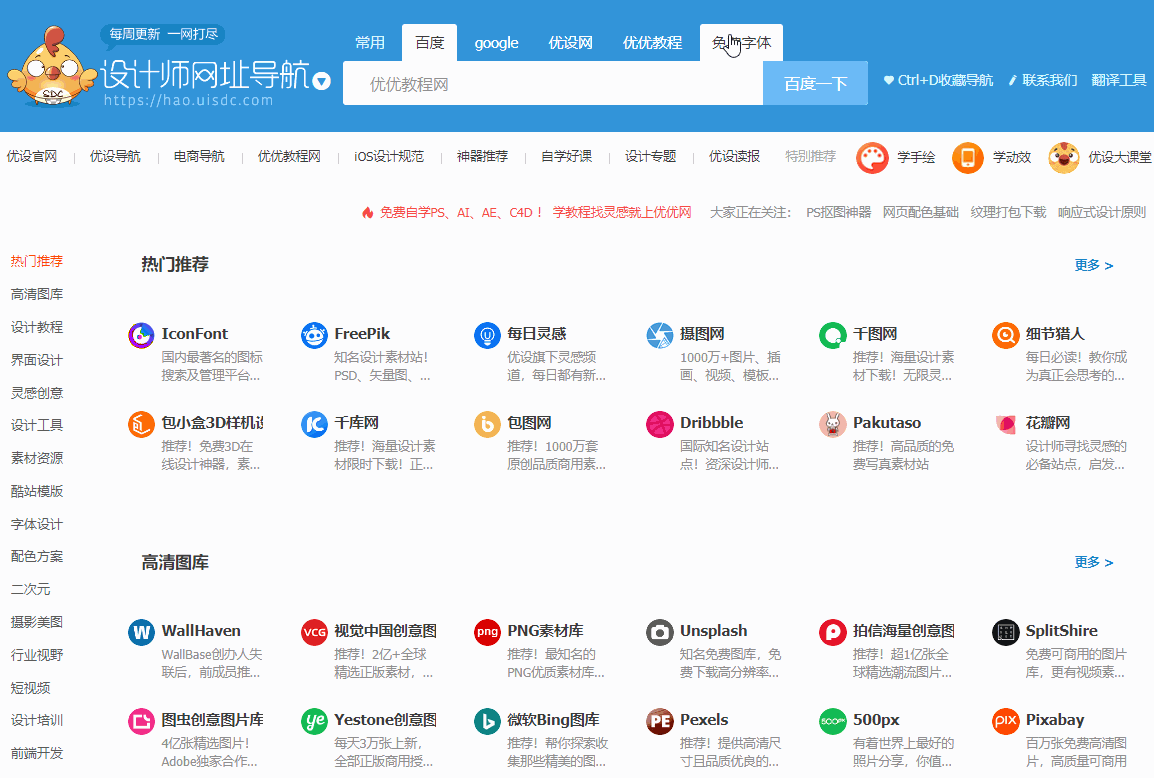
Task: Click the 网页配色基础 trending link
Action: (921, 212)
